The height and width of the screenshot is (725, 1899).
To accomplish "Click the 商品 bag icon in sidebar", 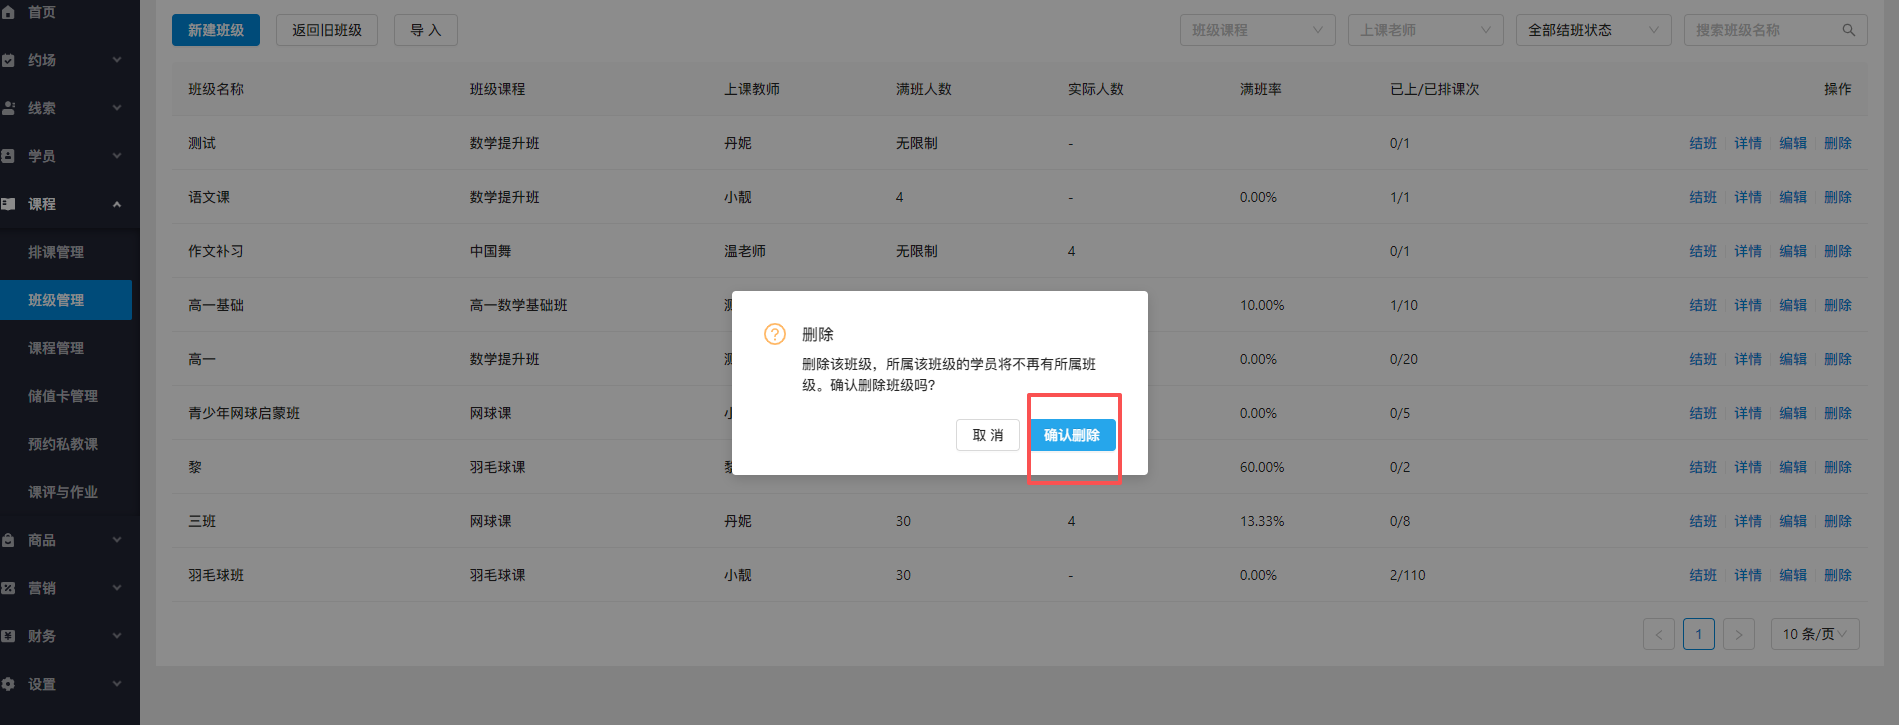I will tap(8, 540).
